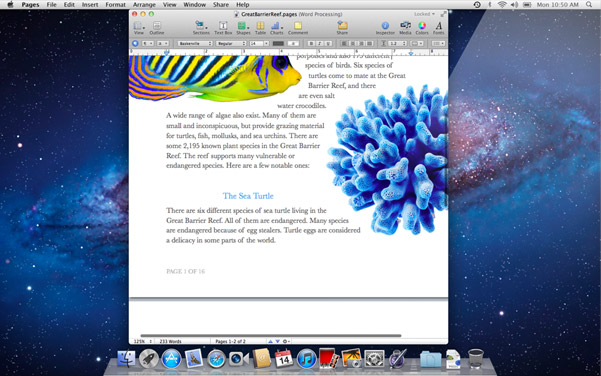This screenshot has width=601, height=376.
Task: Open Address Book from the Dock
Action: pyautogui.click(x=261, y=358)
